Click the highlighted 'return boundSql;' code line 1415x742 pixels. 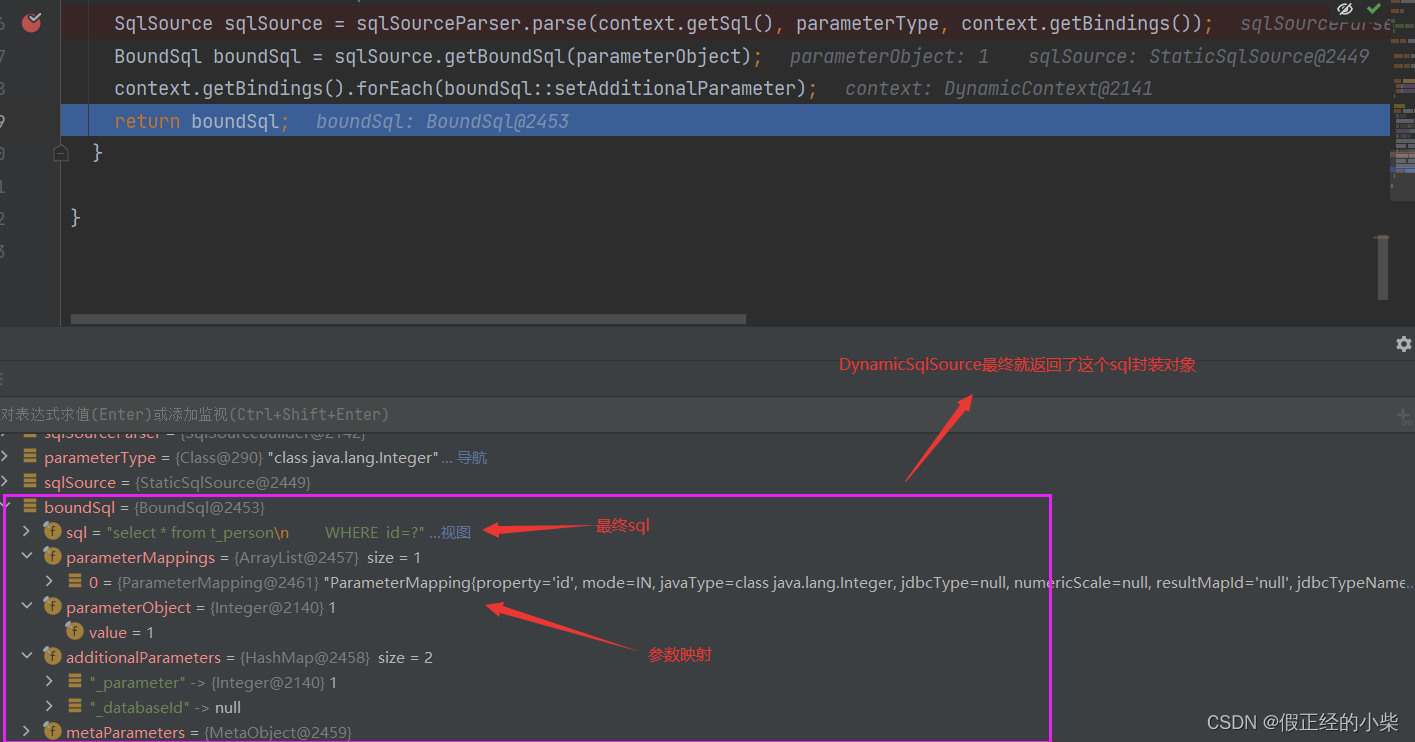click(725, 121)
